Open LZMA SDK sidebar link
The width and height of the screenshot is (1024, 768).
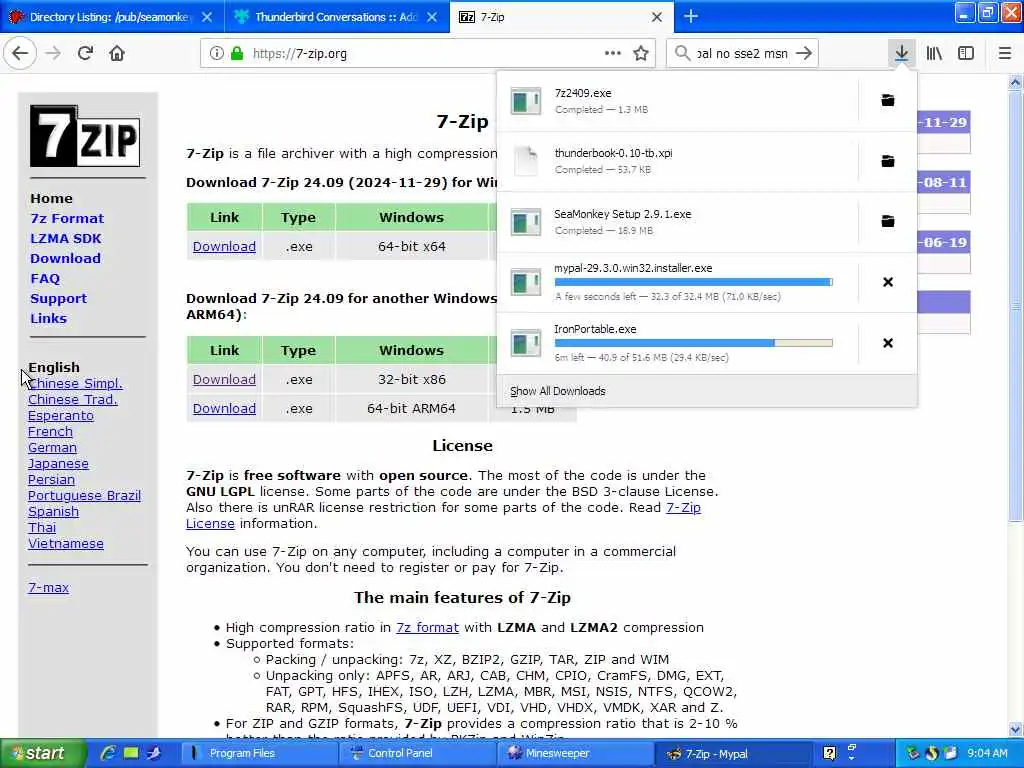[65, 239]
